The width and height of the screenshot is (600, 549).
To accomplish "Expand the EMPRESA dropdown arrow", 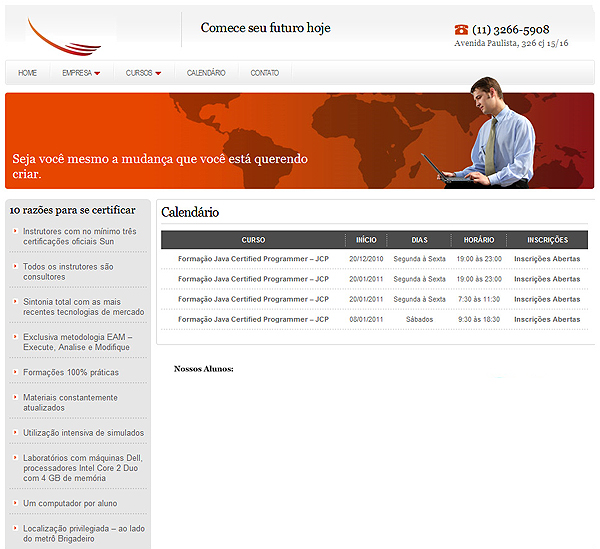I will 97,73.
